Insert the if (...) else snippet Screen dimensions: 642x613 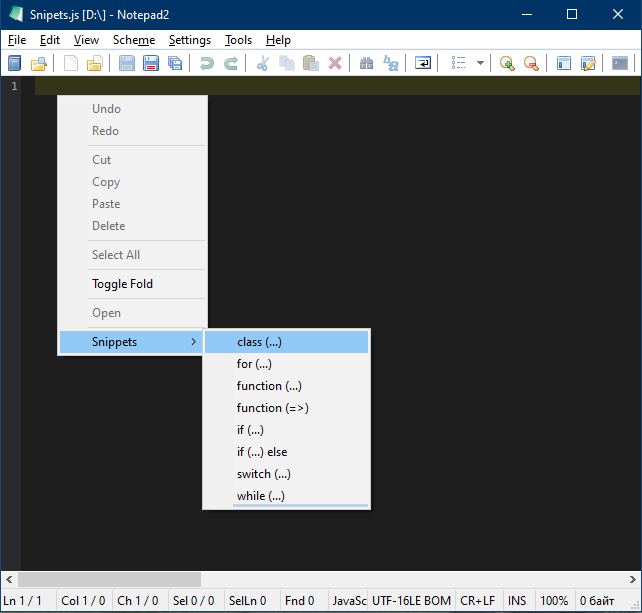click(x=286, y=452)
